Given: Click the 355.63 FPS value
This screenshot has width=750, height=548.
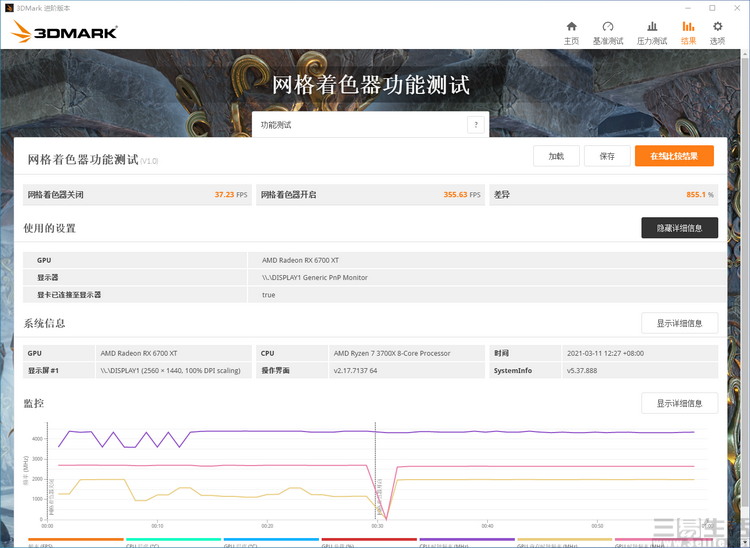Looking at the screenshot, I should coord(462,195).
